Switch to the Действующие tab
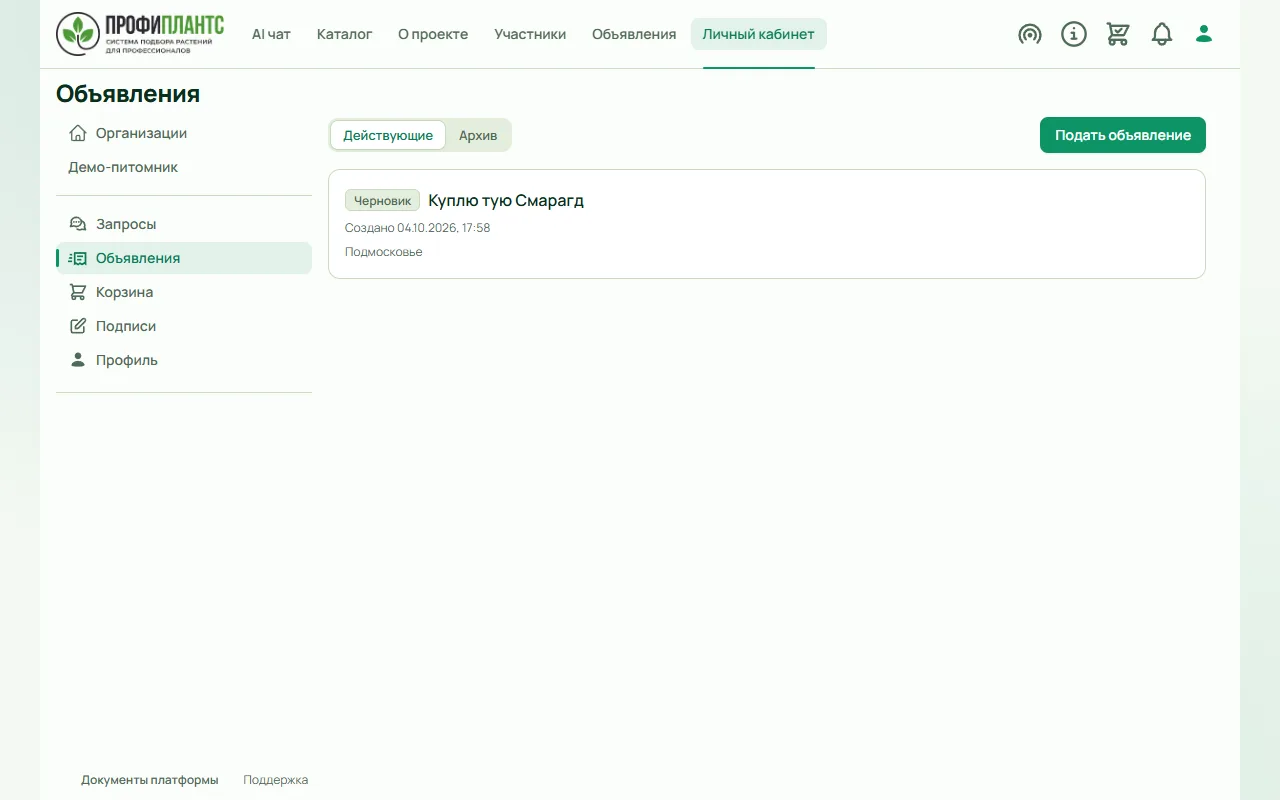This screenshot has width=1280, height=800. tap(388, 135)
